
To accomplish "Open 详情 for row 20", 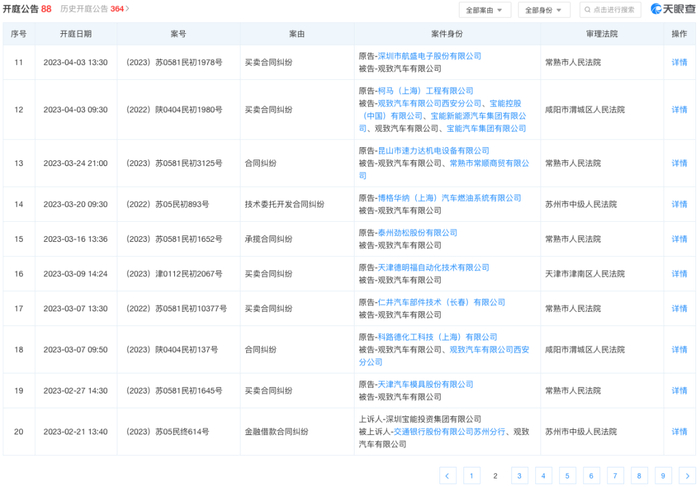I will click(679, 432).
